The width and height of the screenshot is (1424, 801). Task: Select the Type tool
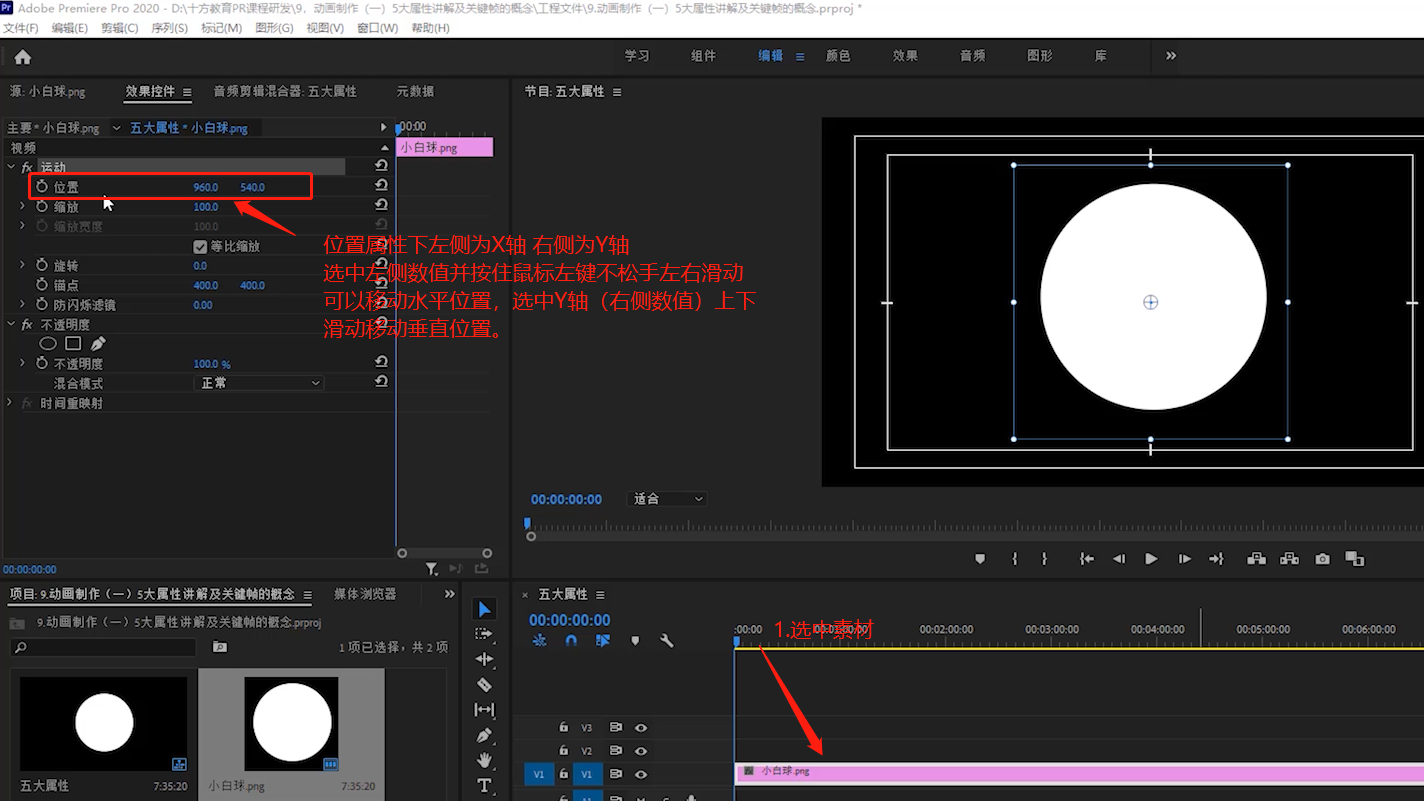[485, 785]
